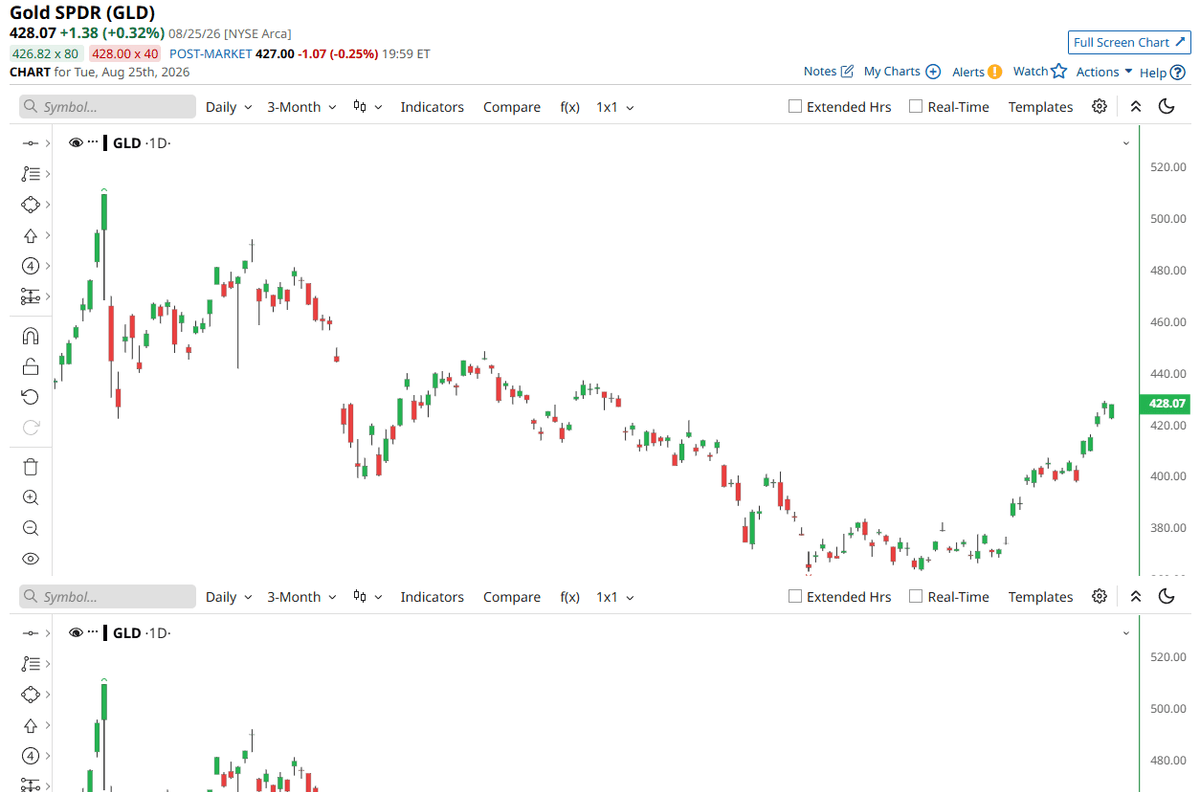Open the Help link
Viewport: 1200px width, 792px height.
(x=1161, y=72)
